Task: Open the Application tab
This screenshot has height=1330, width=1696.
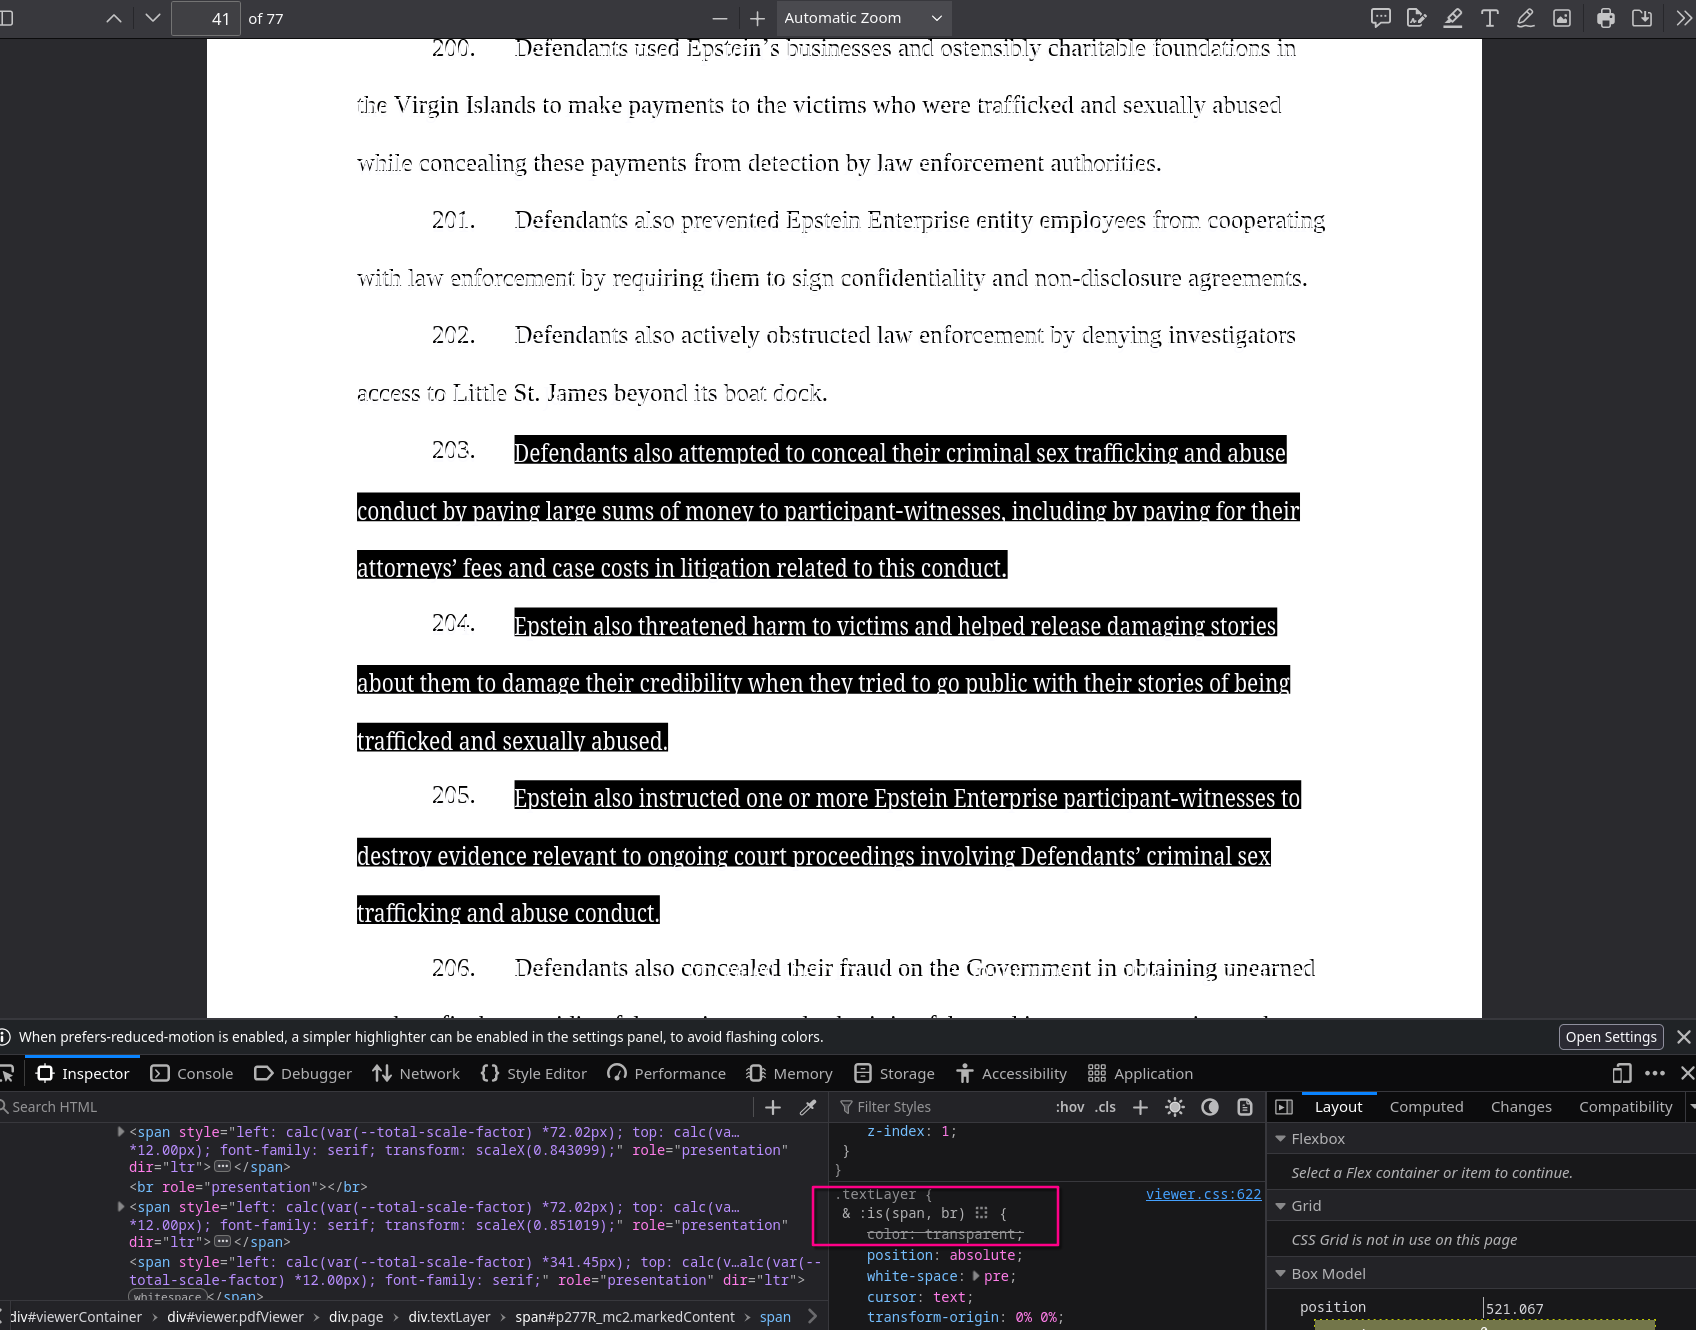Action: (1140, 1073)
